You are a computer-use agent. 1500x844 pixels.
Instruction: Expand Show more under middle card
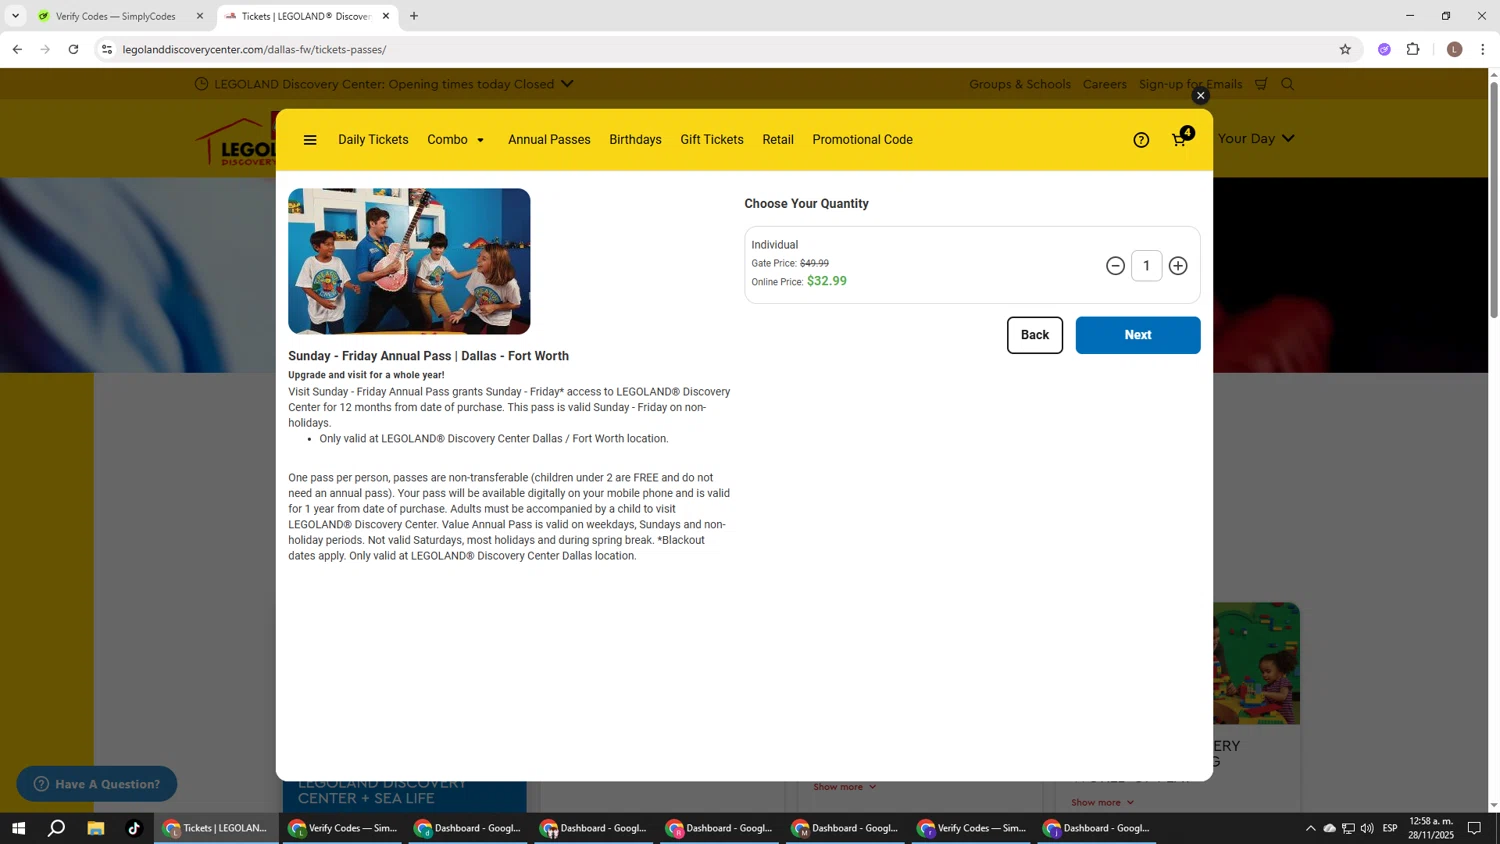point(844,787)
